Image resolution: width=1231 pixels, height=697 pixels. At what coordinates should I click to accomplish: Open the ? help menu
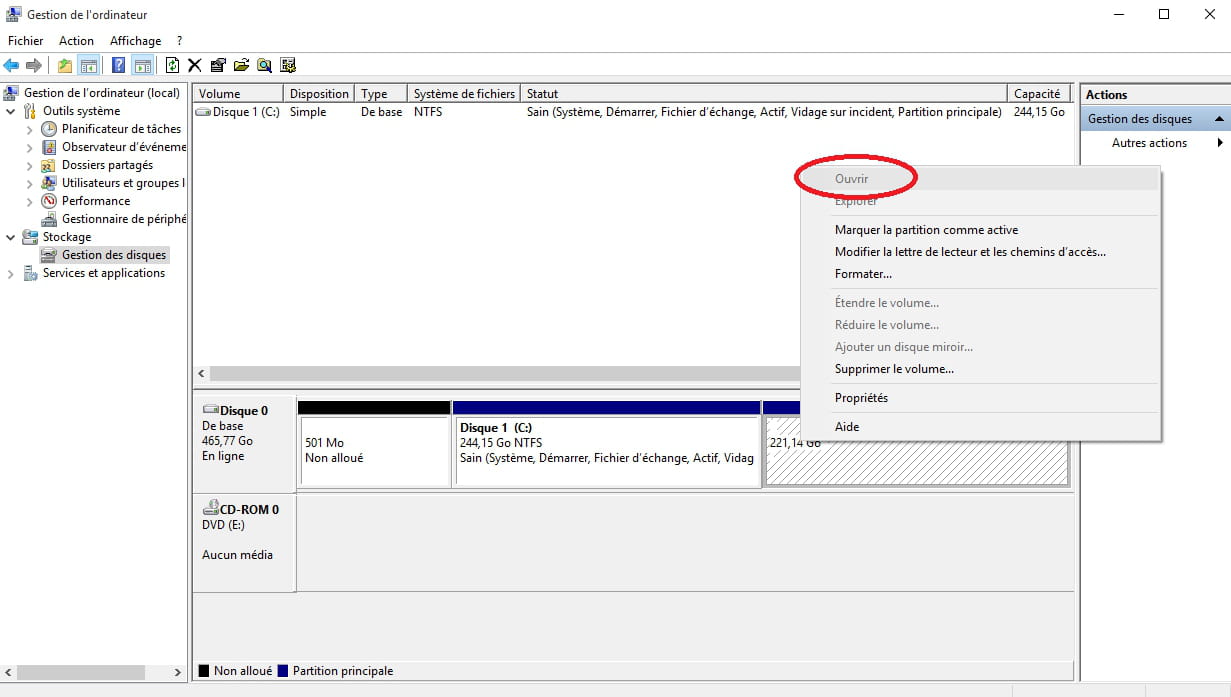tap(179, 41)
